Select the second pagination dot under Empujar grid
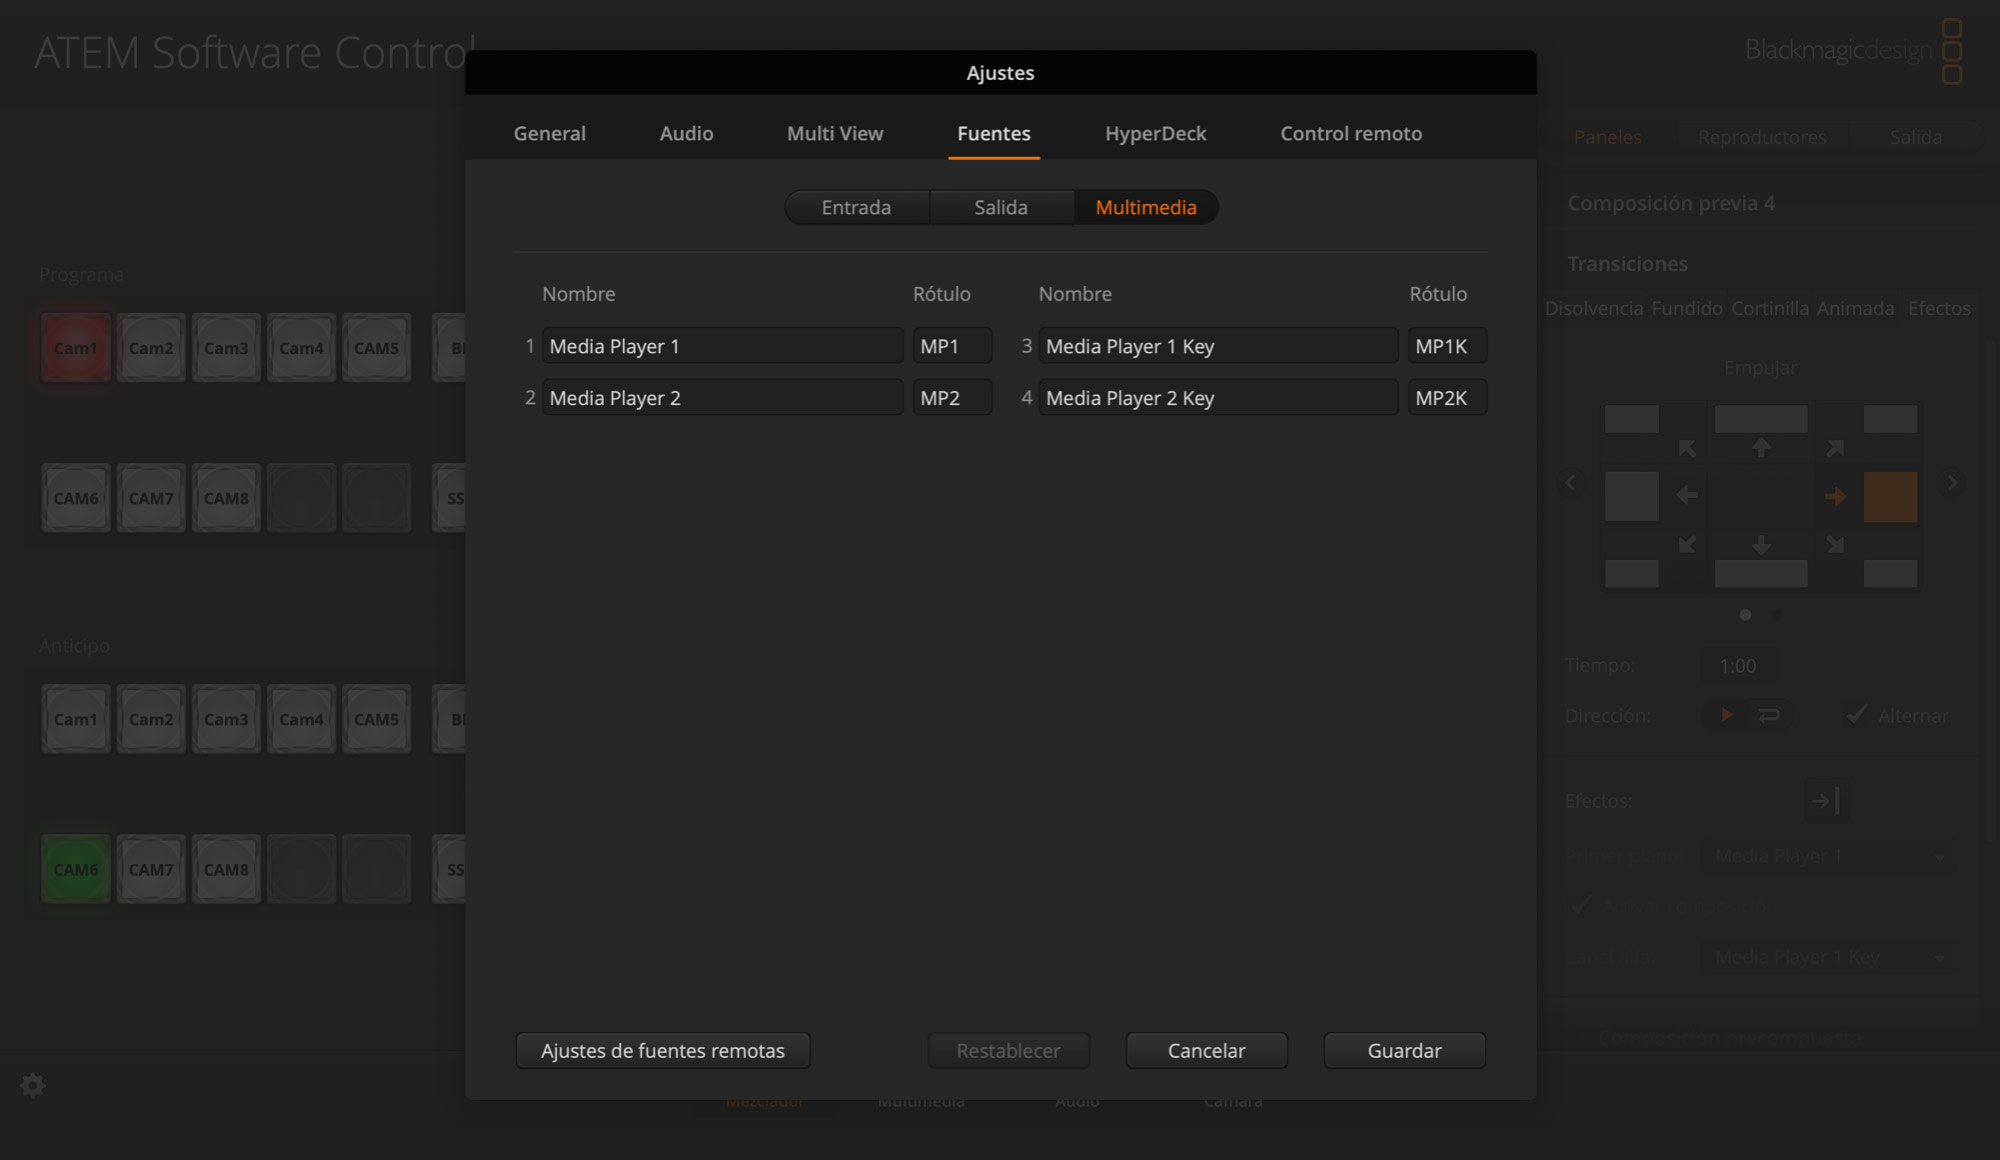This screenshot has height=1160, width=2000. tap(1778, 615)
